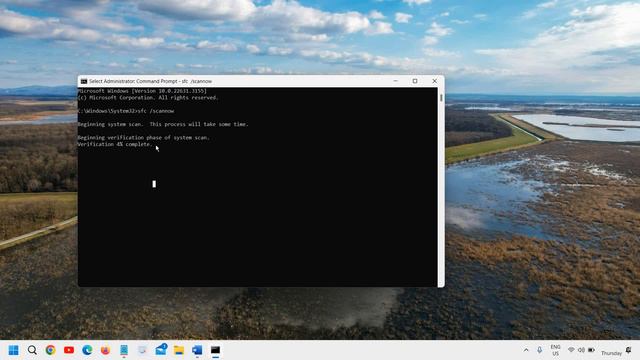This screenshot has height=360, width=640.
Task: Open the notifications bell icon
Action: click(x=629, y=351)
